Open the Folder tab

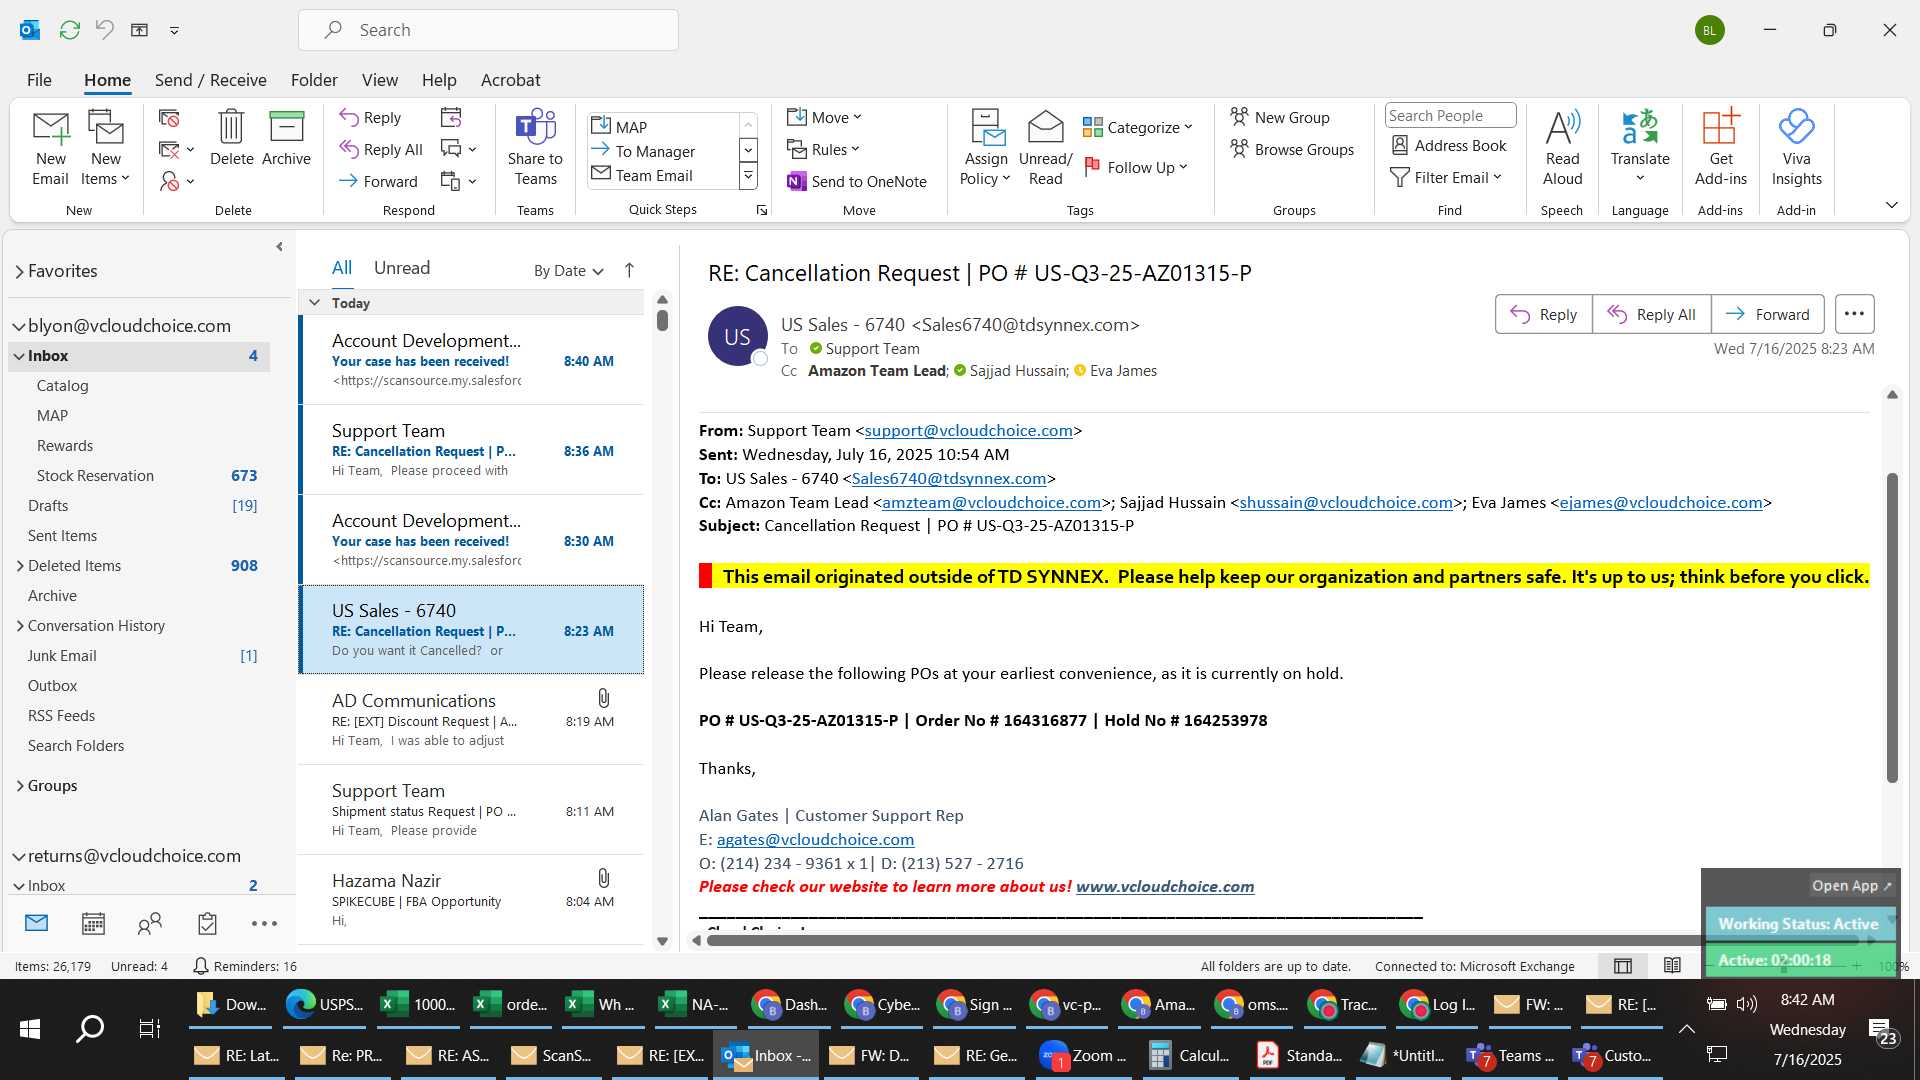[313, 80]
